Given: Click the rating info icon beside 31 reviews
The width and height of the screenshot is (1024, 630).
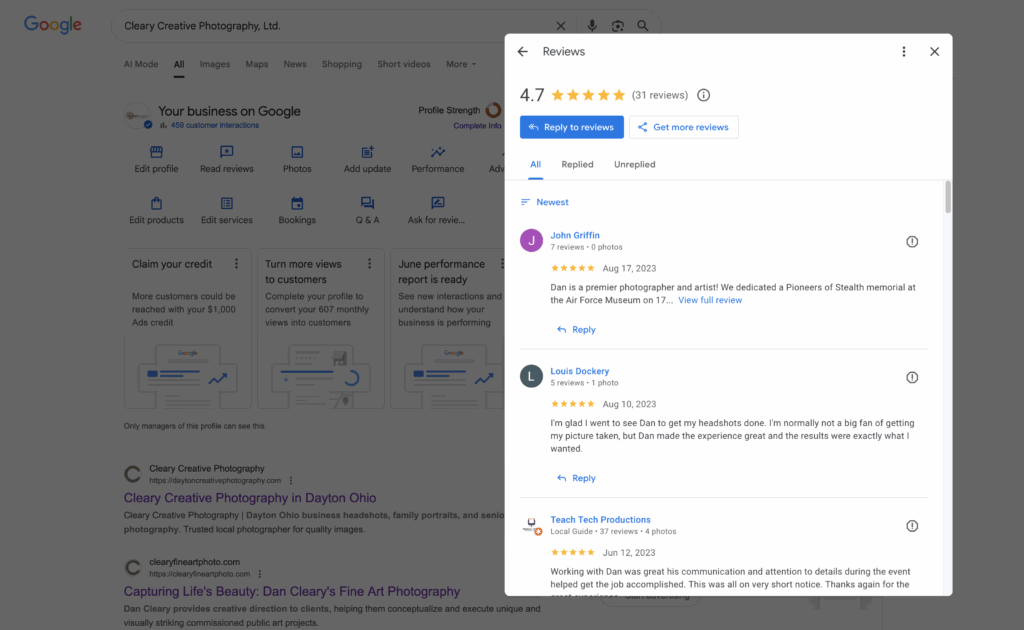Looking at the screenshot, I should tap(703, 96).
